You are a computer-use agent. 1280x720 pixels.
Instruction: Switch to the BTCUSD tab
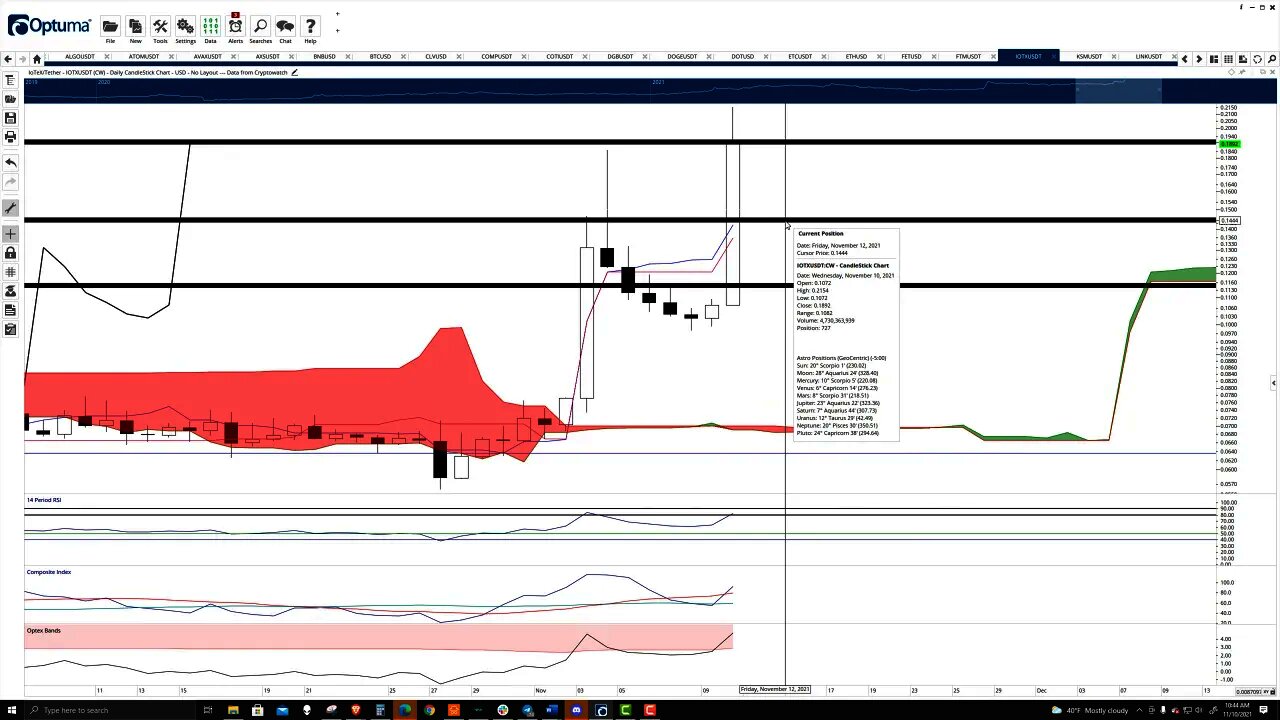[380, 57]
